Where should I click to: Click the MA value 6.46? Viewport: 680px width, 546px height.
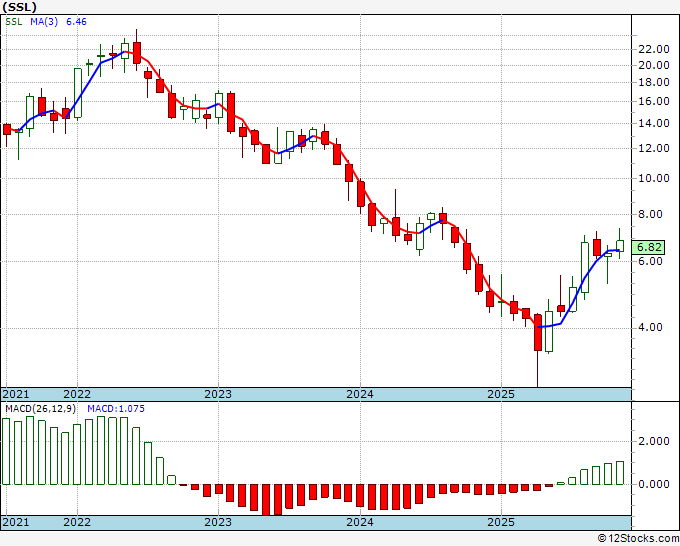(x=76, y=21)
